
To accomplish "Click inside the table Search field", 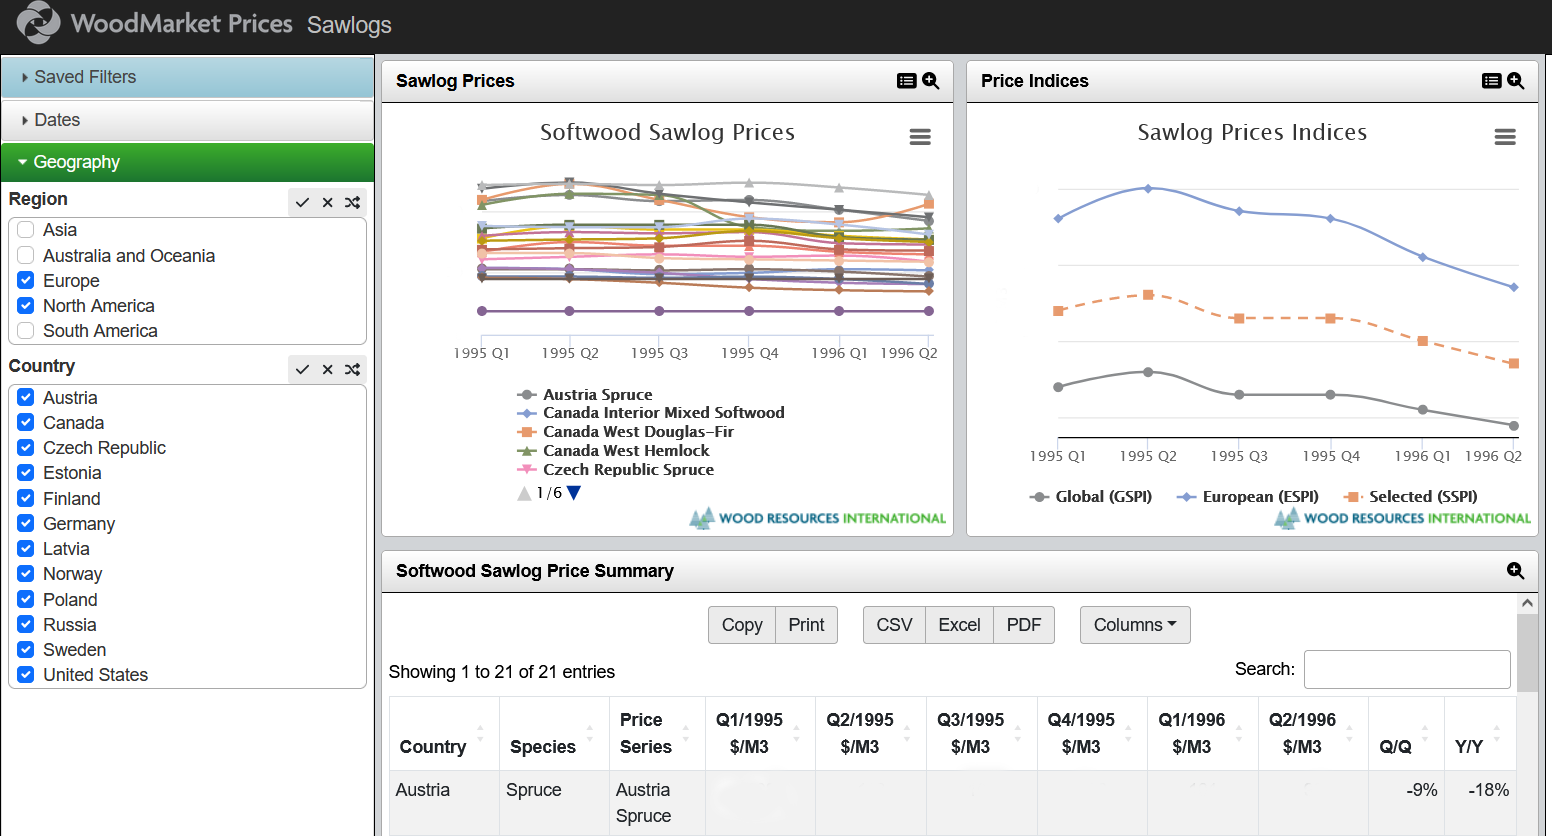I will (1407, 670).
